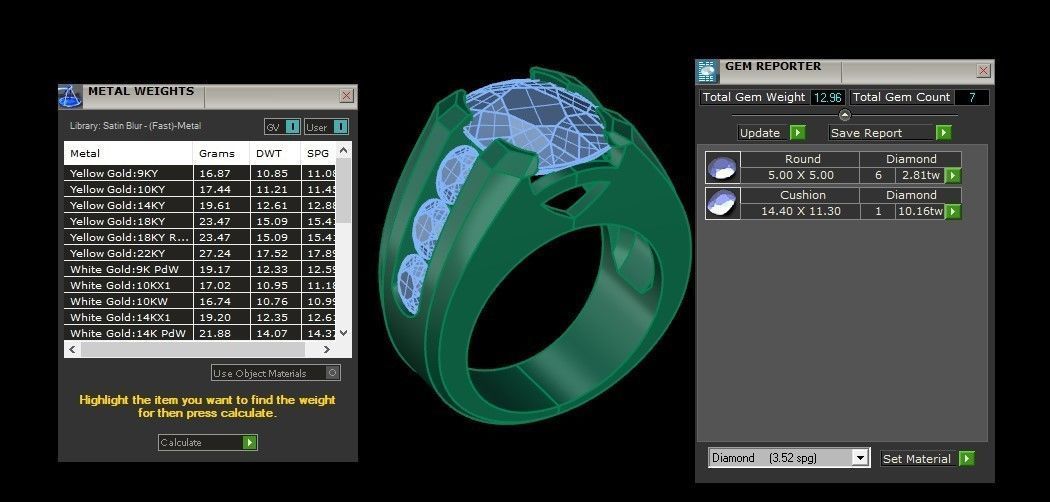Viewport: 1050px width, 502px height.
Task: Click the Grams column header
Action: click(x=222, y=153)
